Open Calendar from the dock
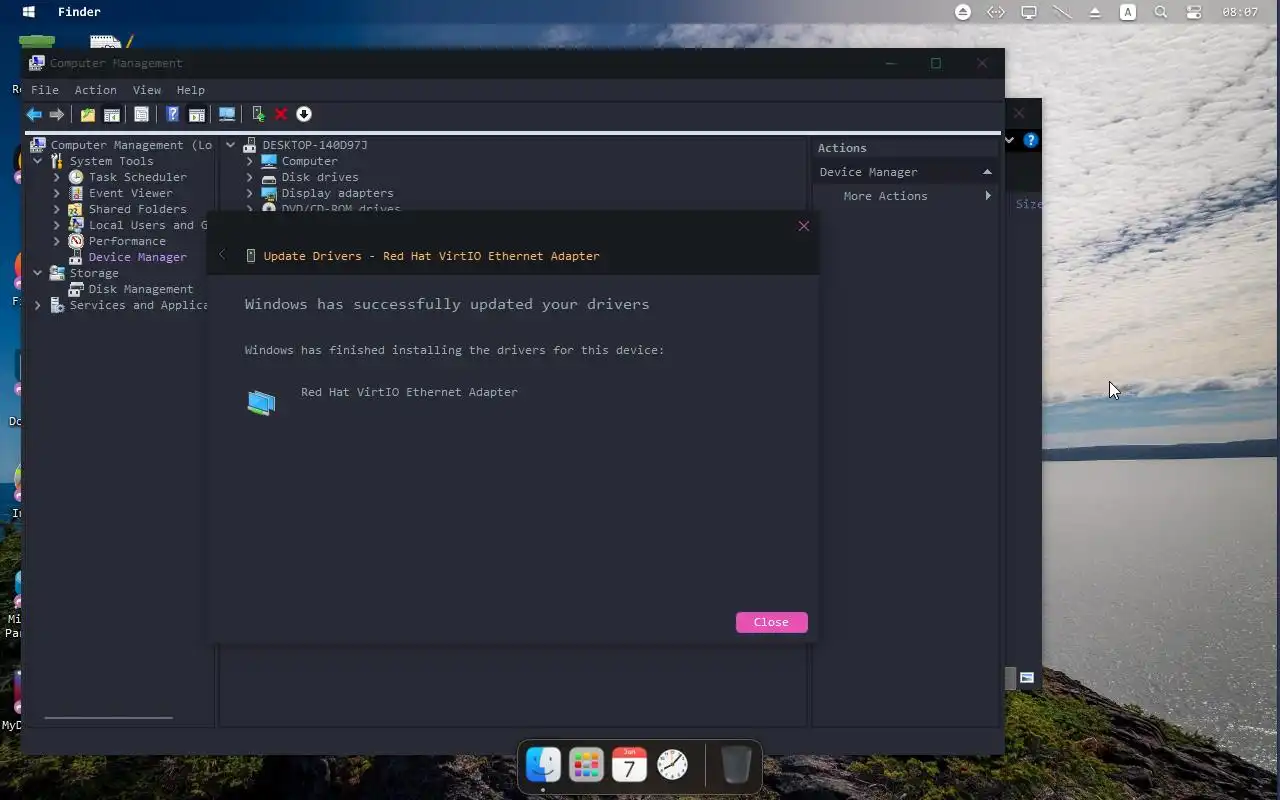Viewport: 1280px width, 800px height. (629, 765)
